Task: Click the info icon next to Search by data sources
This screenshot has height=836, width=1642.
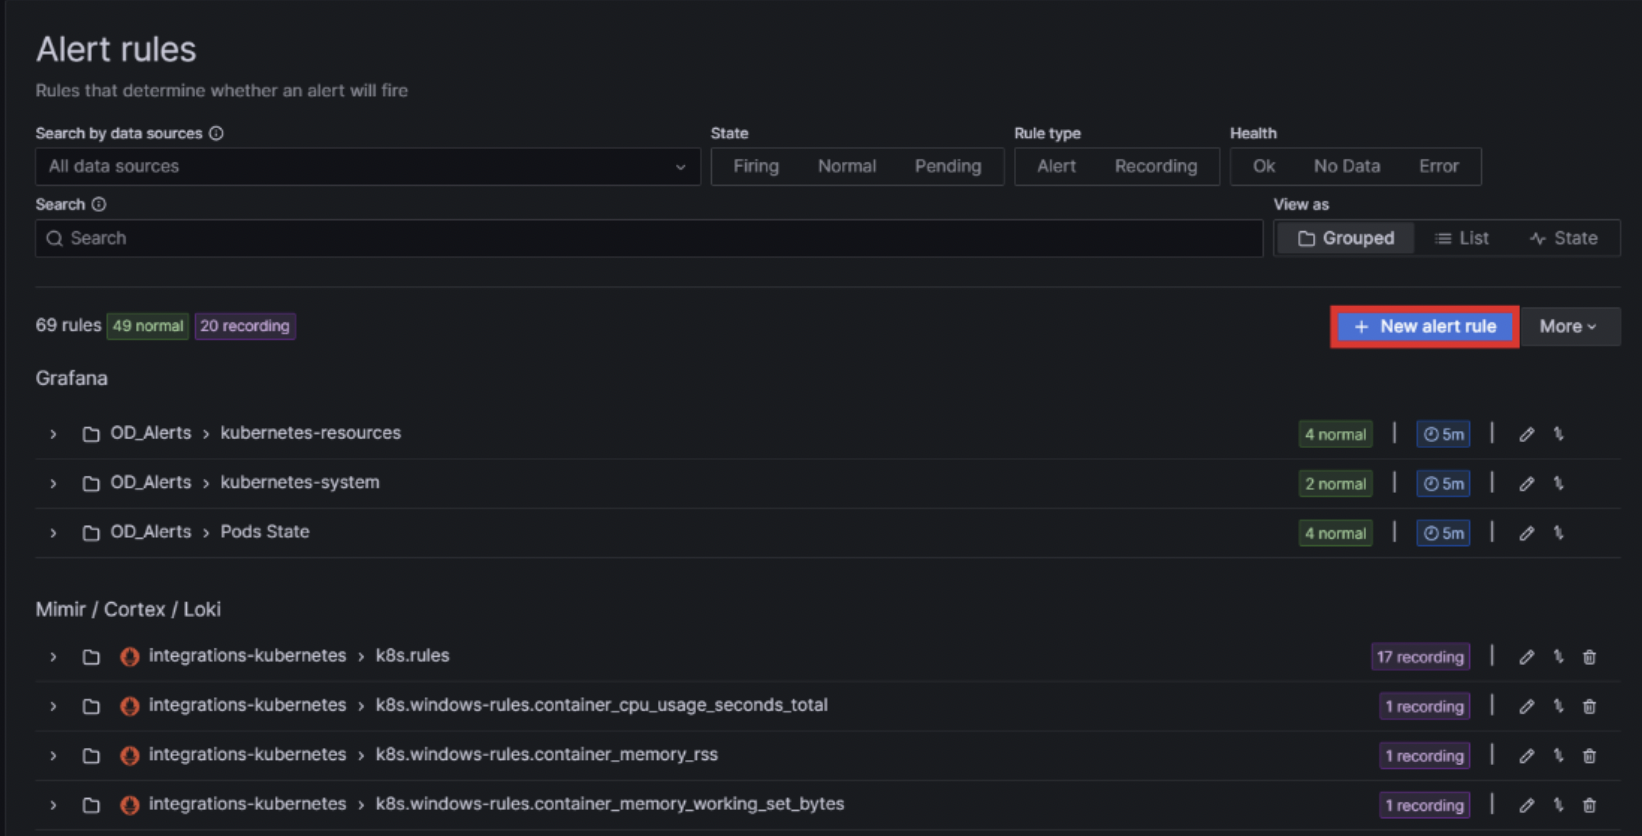Action: click(x=216, y=133)
